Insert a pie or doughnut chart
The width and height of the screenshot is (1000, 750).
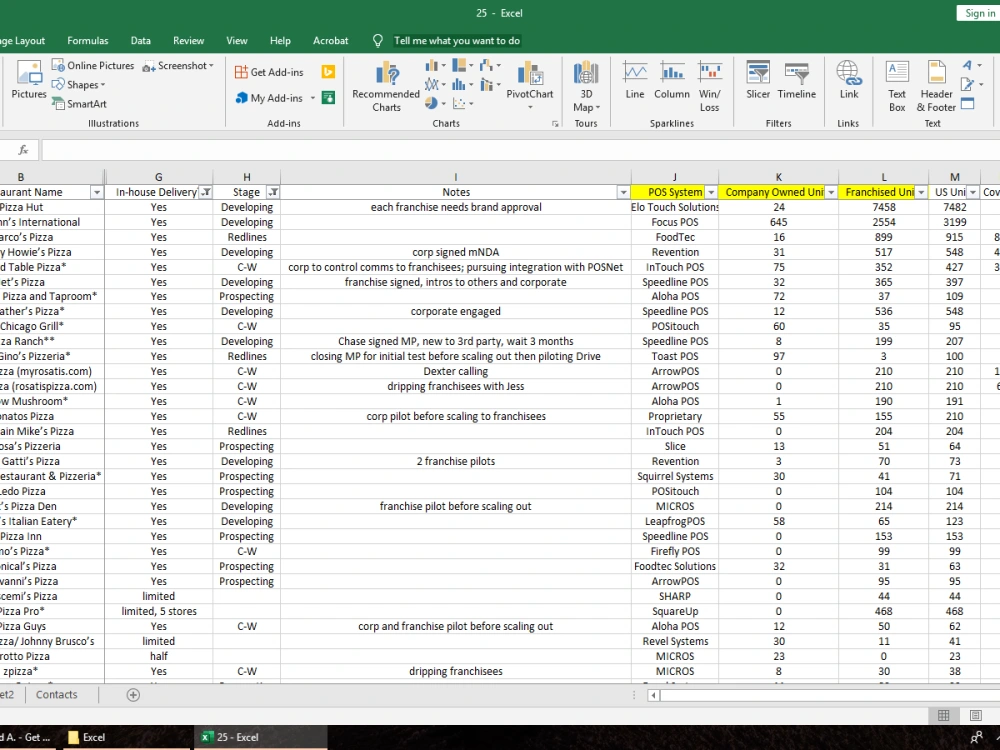tap(435, 103)
